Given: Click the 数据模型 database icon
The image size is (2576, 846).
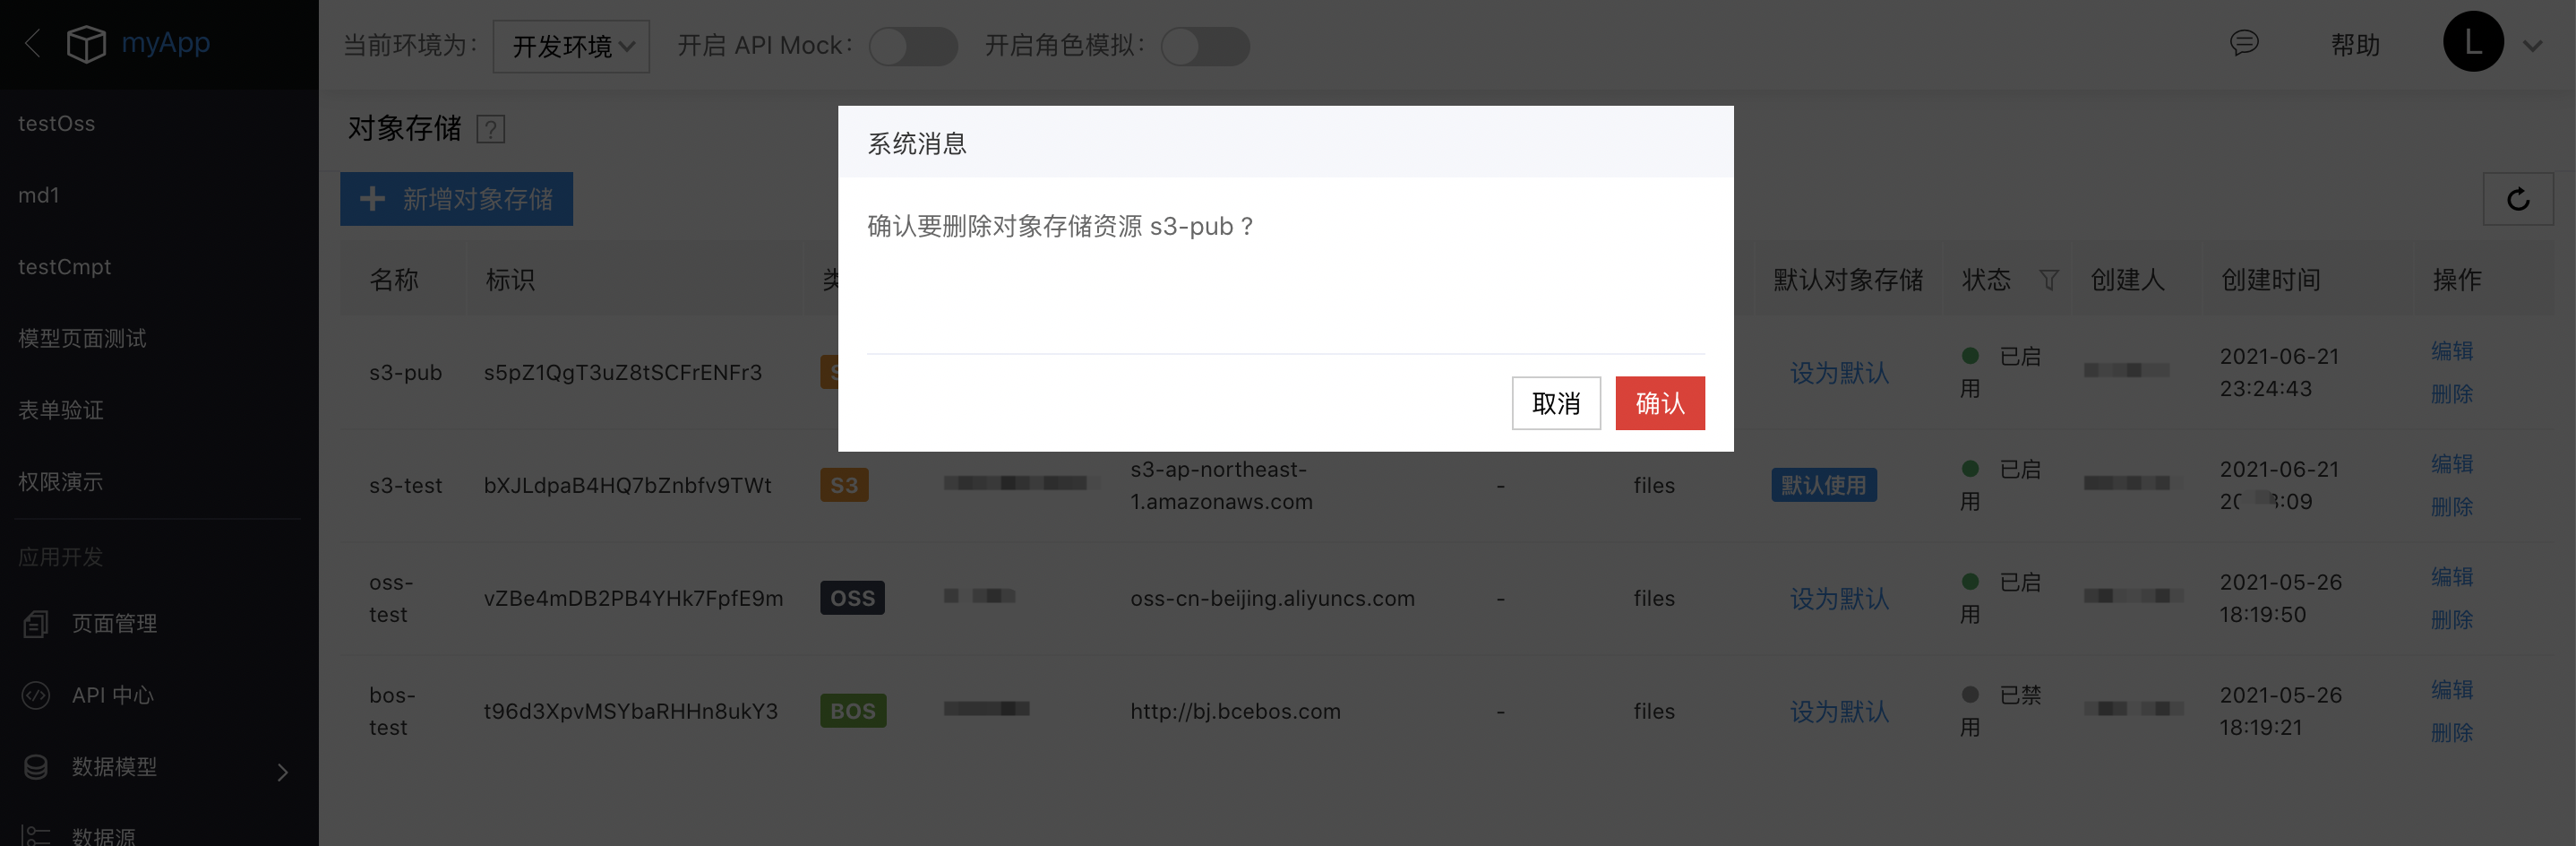Looking at the screenshot, I should point(36,767).
